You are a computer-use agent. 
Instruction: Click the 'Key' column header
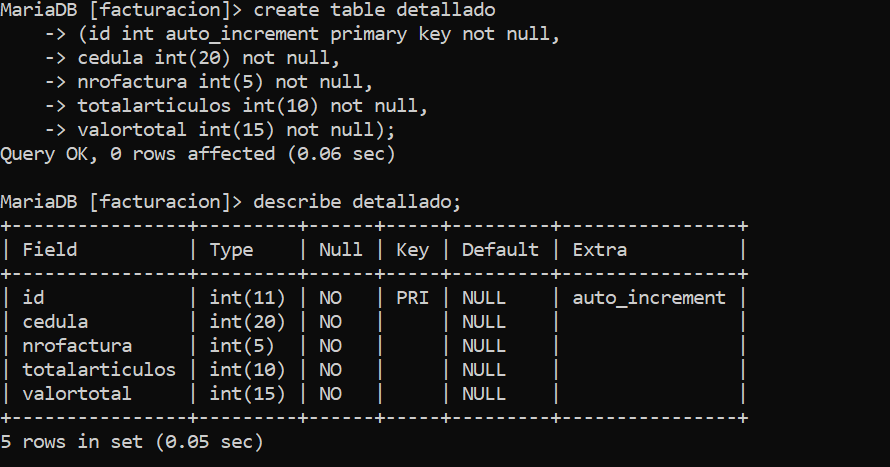pos(413,250)
